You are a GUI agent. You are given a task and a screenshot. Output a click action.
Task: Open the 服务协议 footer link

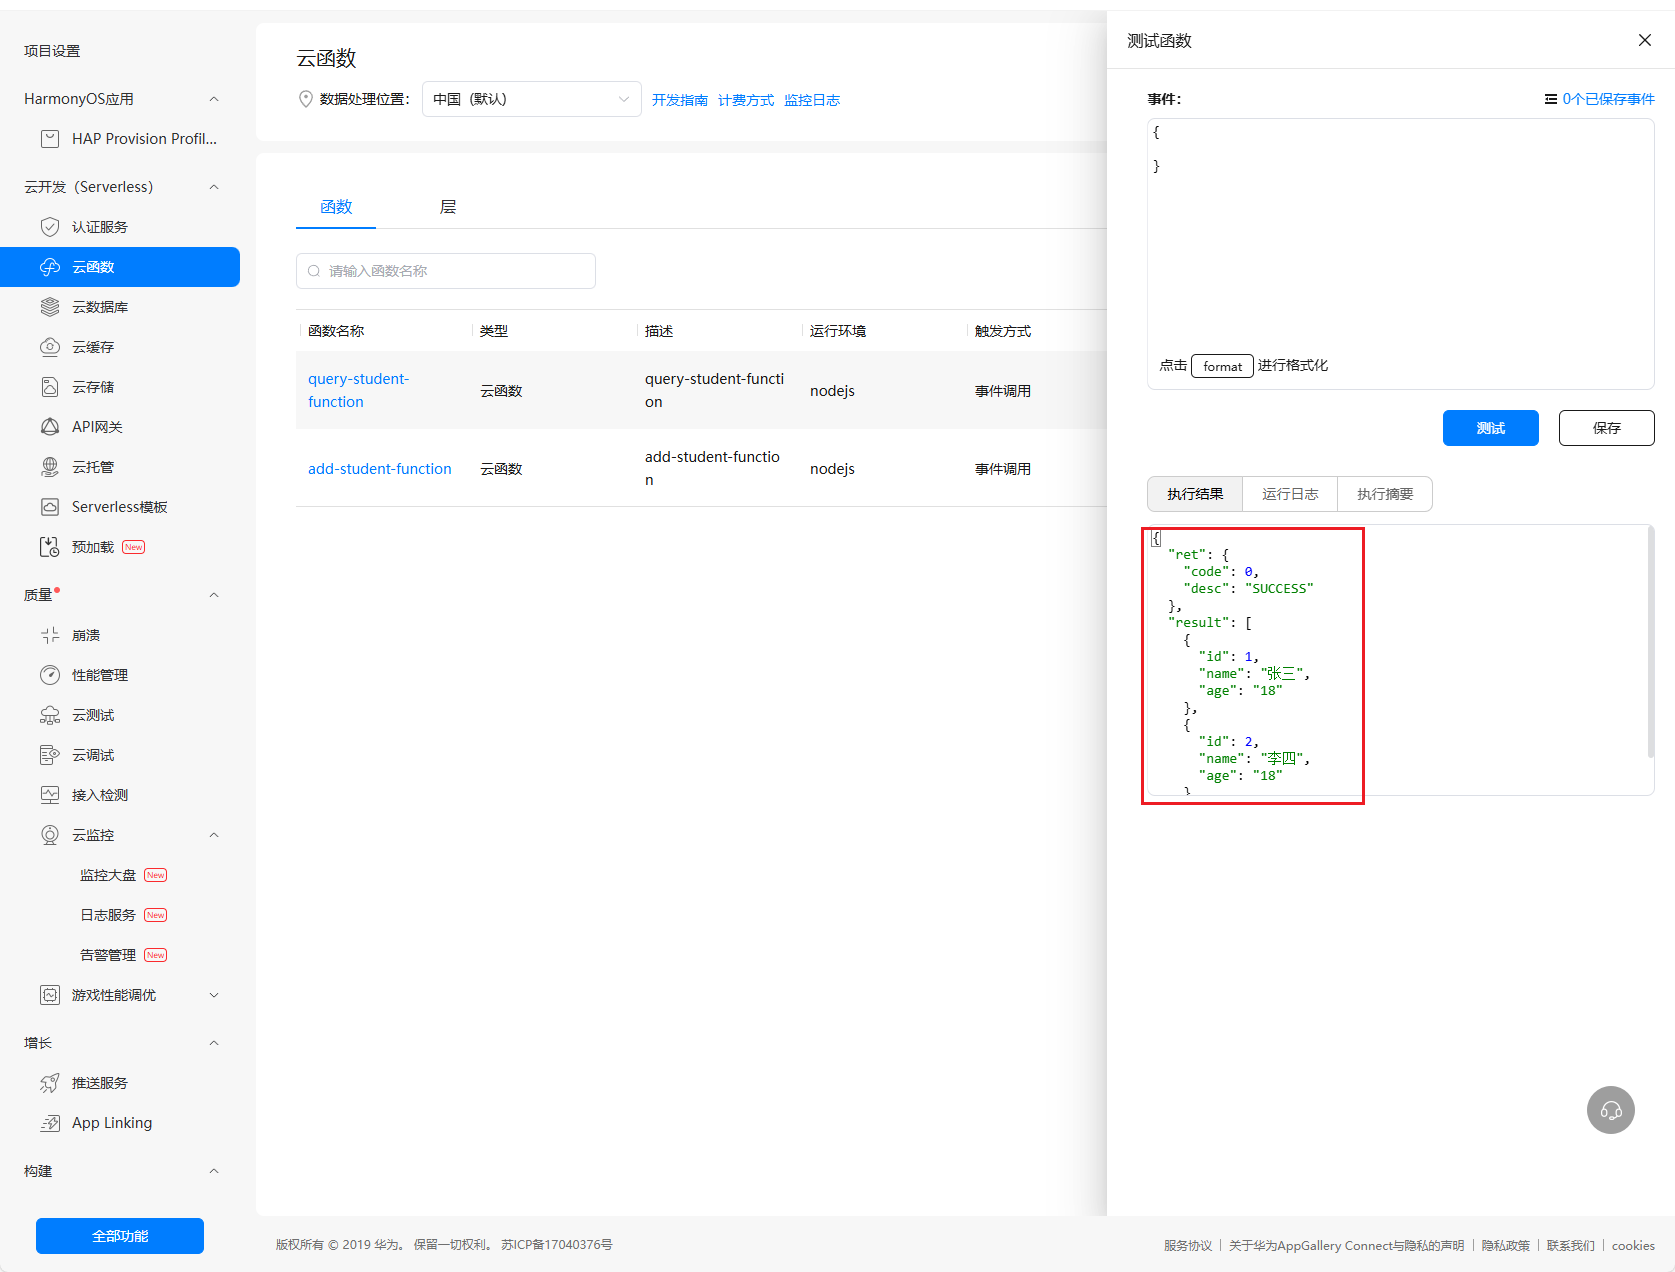click(x=1188, y=1245)
